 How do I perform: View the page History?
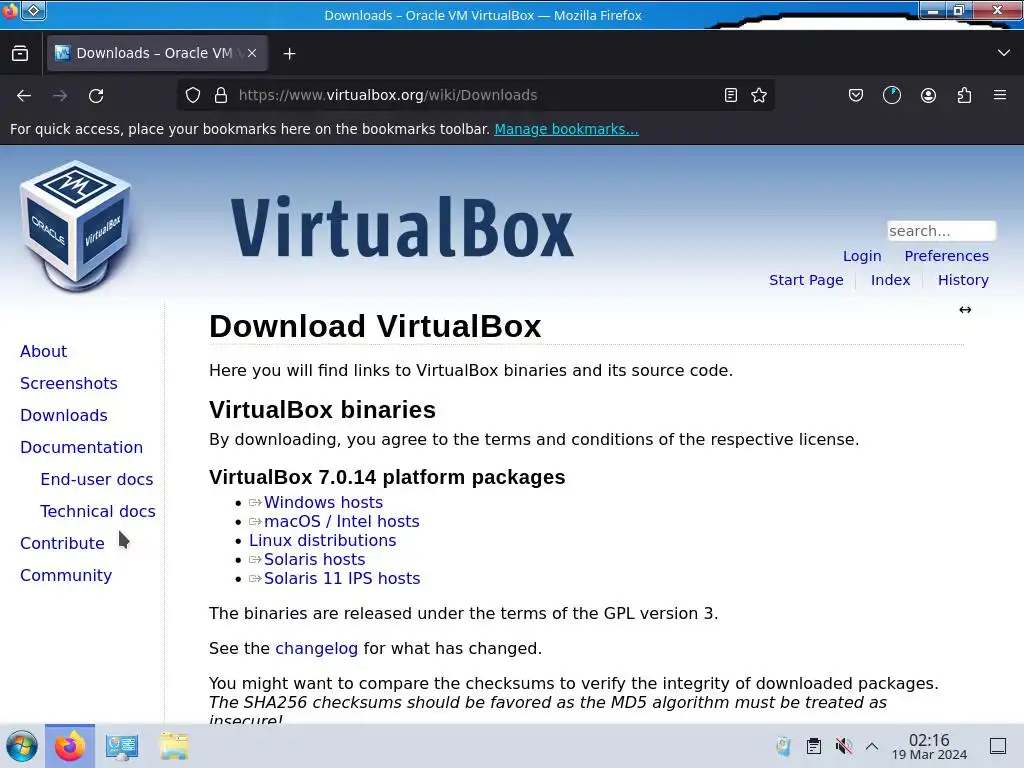pyautogui.click(x=963, y=280)
